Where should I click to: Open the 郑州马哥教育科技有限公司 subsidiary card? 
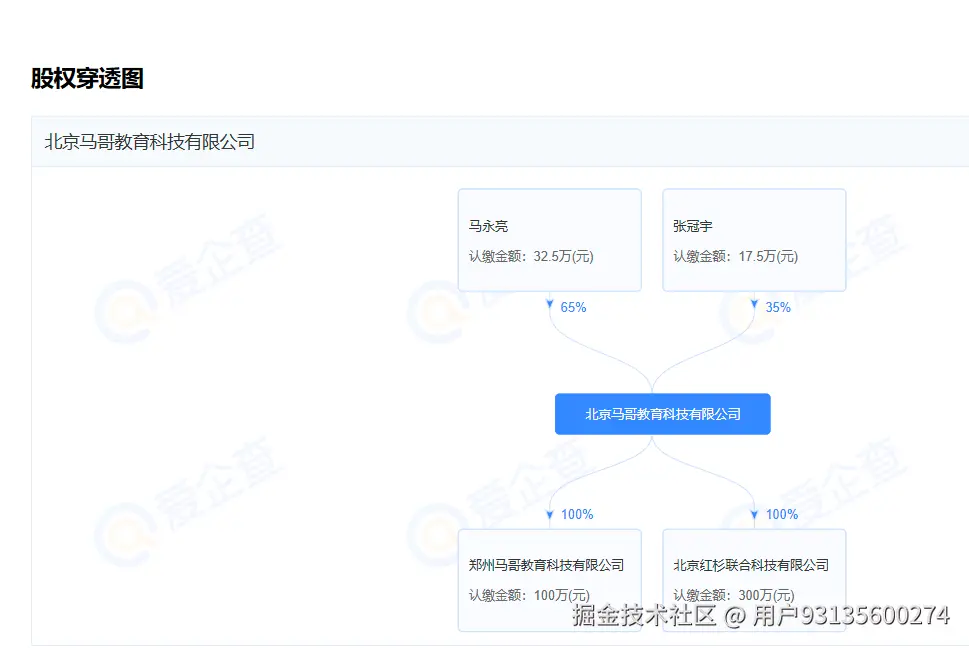pos(549,580)
